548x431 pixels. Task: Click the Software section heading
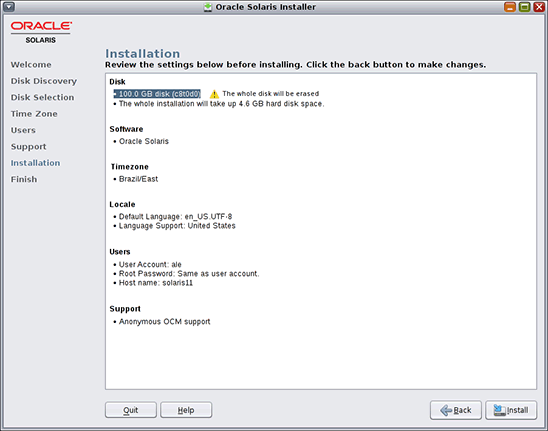(126, 129)
